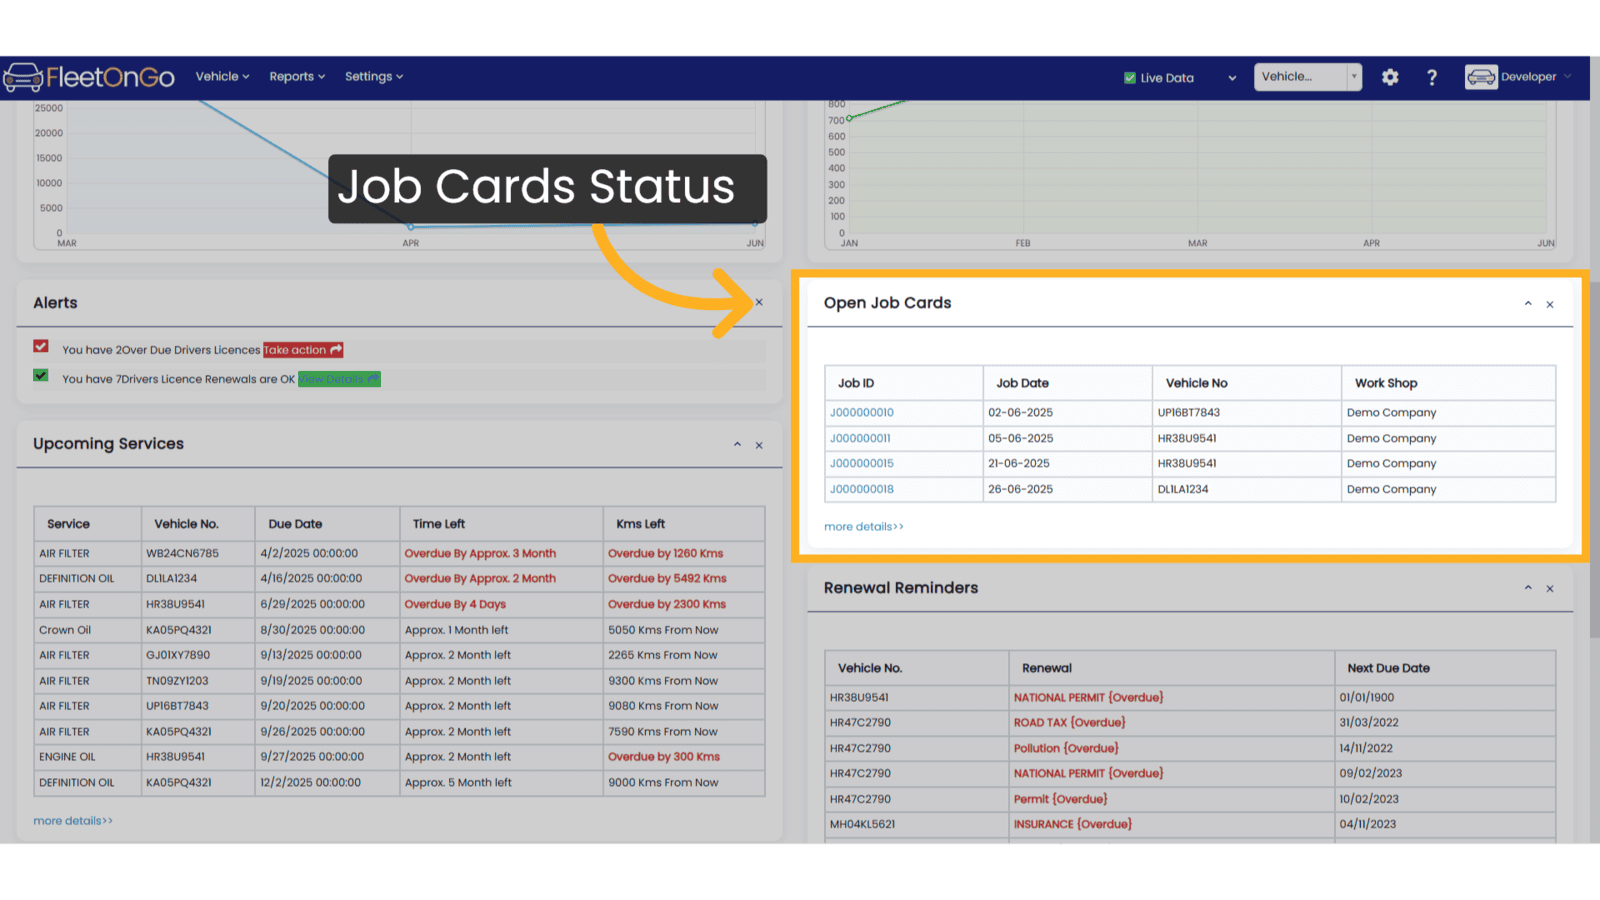The height and width of the screenshot is (900, 1600).
Task: Select ROAD TAX {Overdue} renewal
Action: pos(1070,723)
